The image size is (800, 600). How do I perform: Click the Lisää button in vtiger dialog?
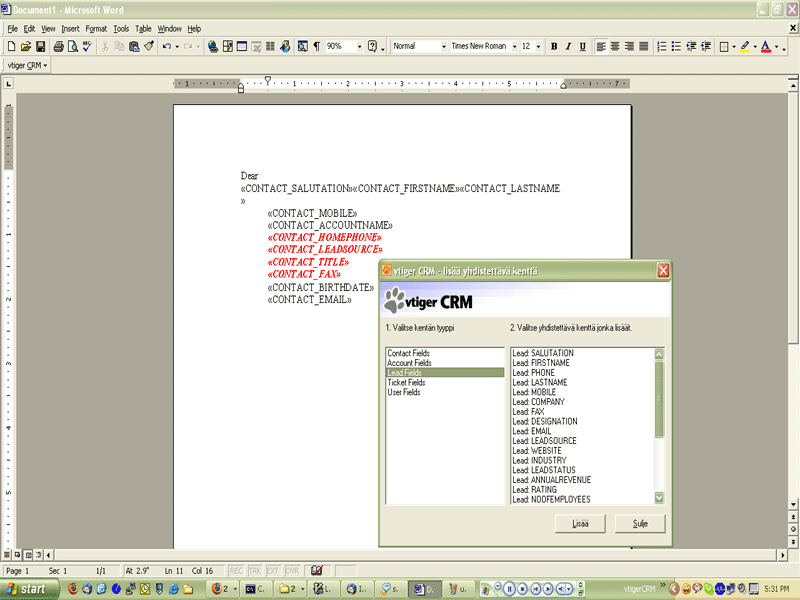[580, 523]
